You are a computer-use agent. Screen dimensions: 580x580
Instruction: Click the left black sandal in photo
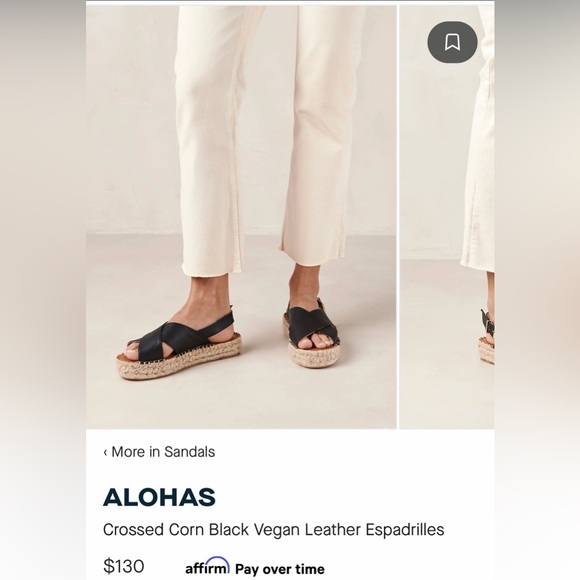(x=179, y=345)
